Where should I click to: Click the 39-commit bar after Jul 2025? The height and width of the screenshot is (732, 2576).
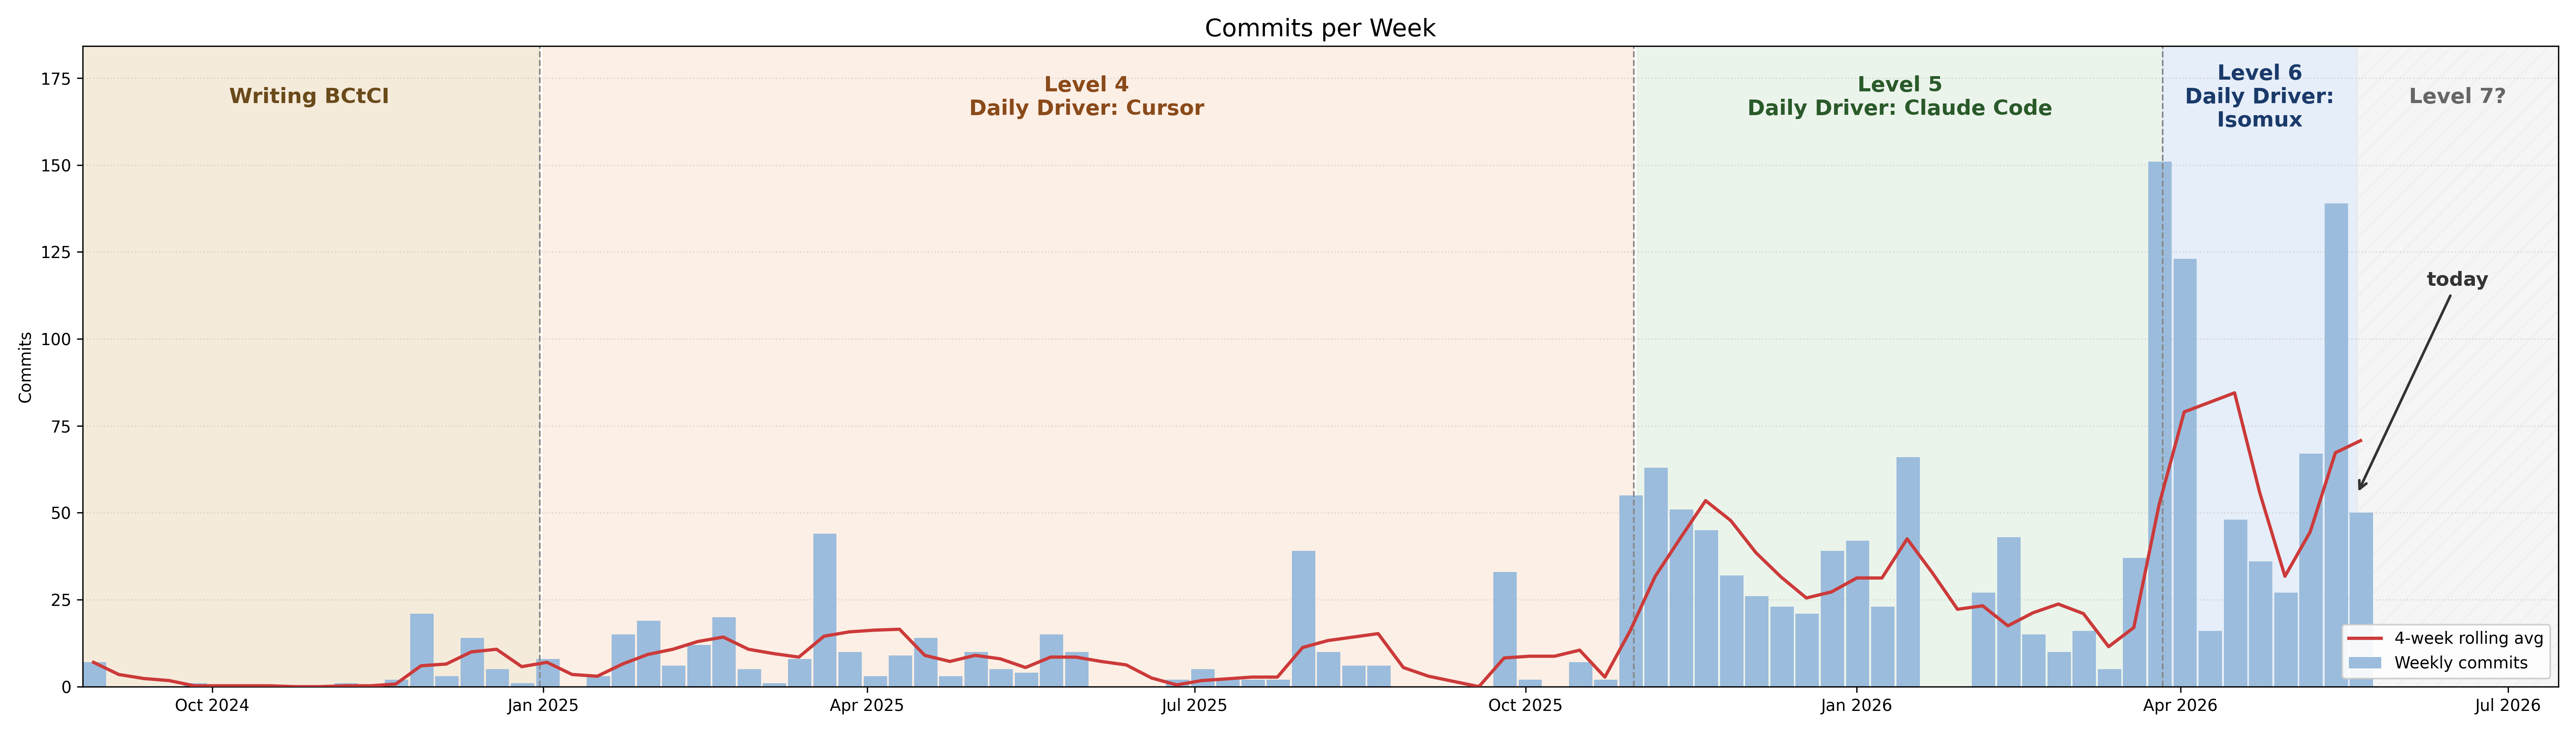(1303, 619)
